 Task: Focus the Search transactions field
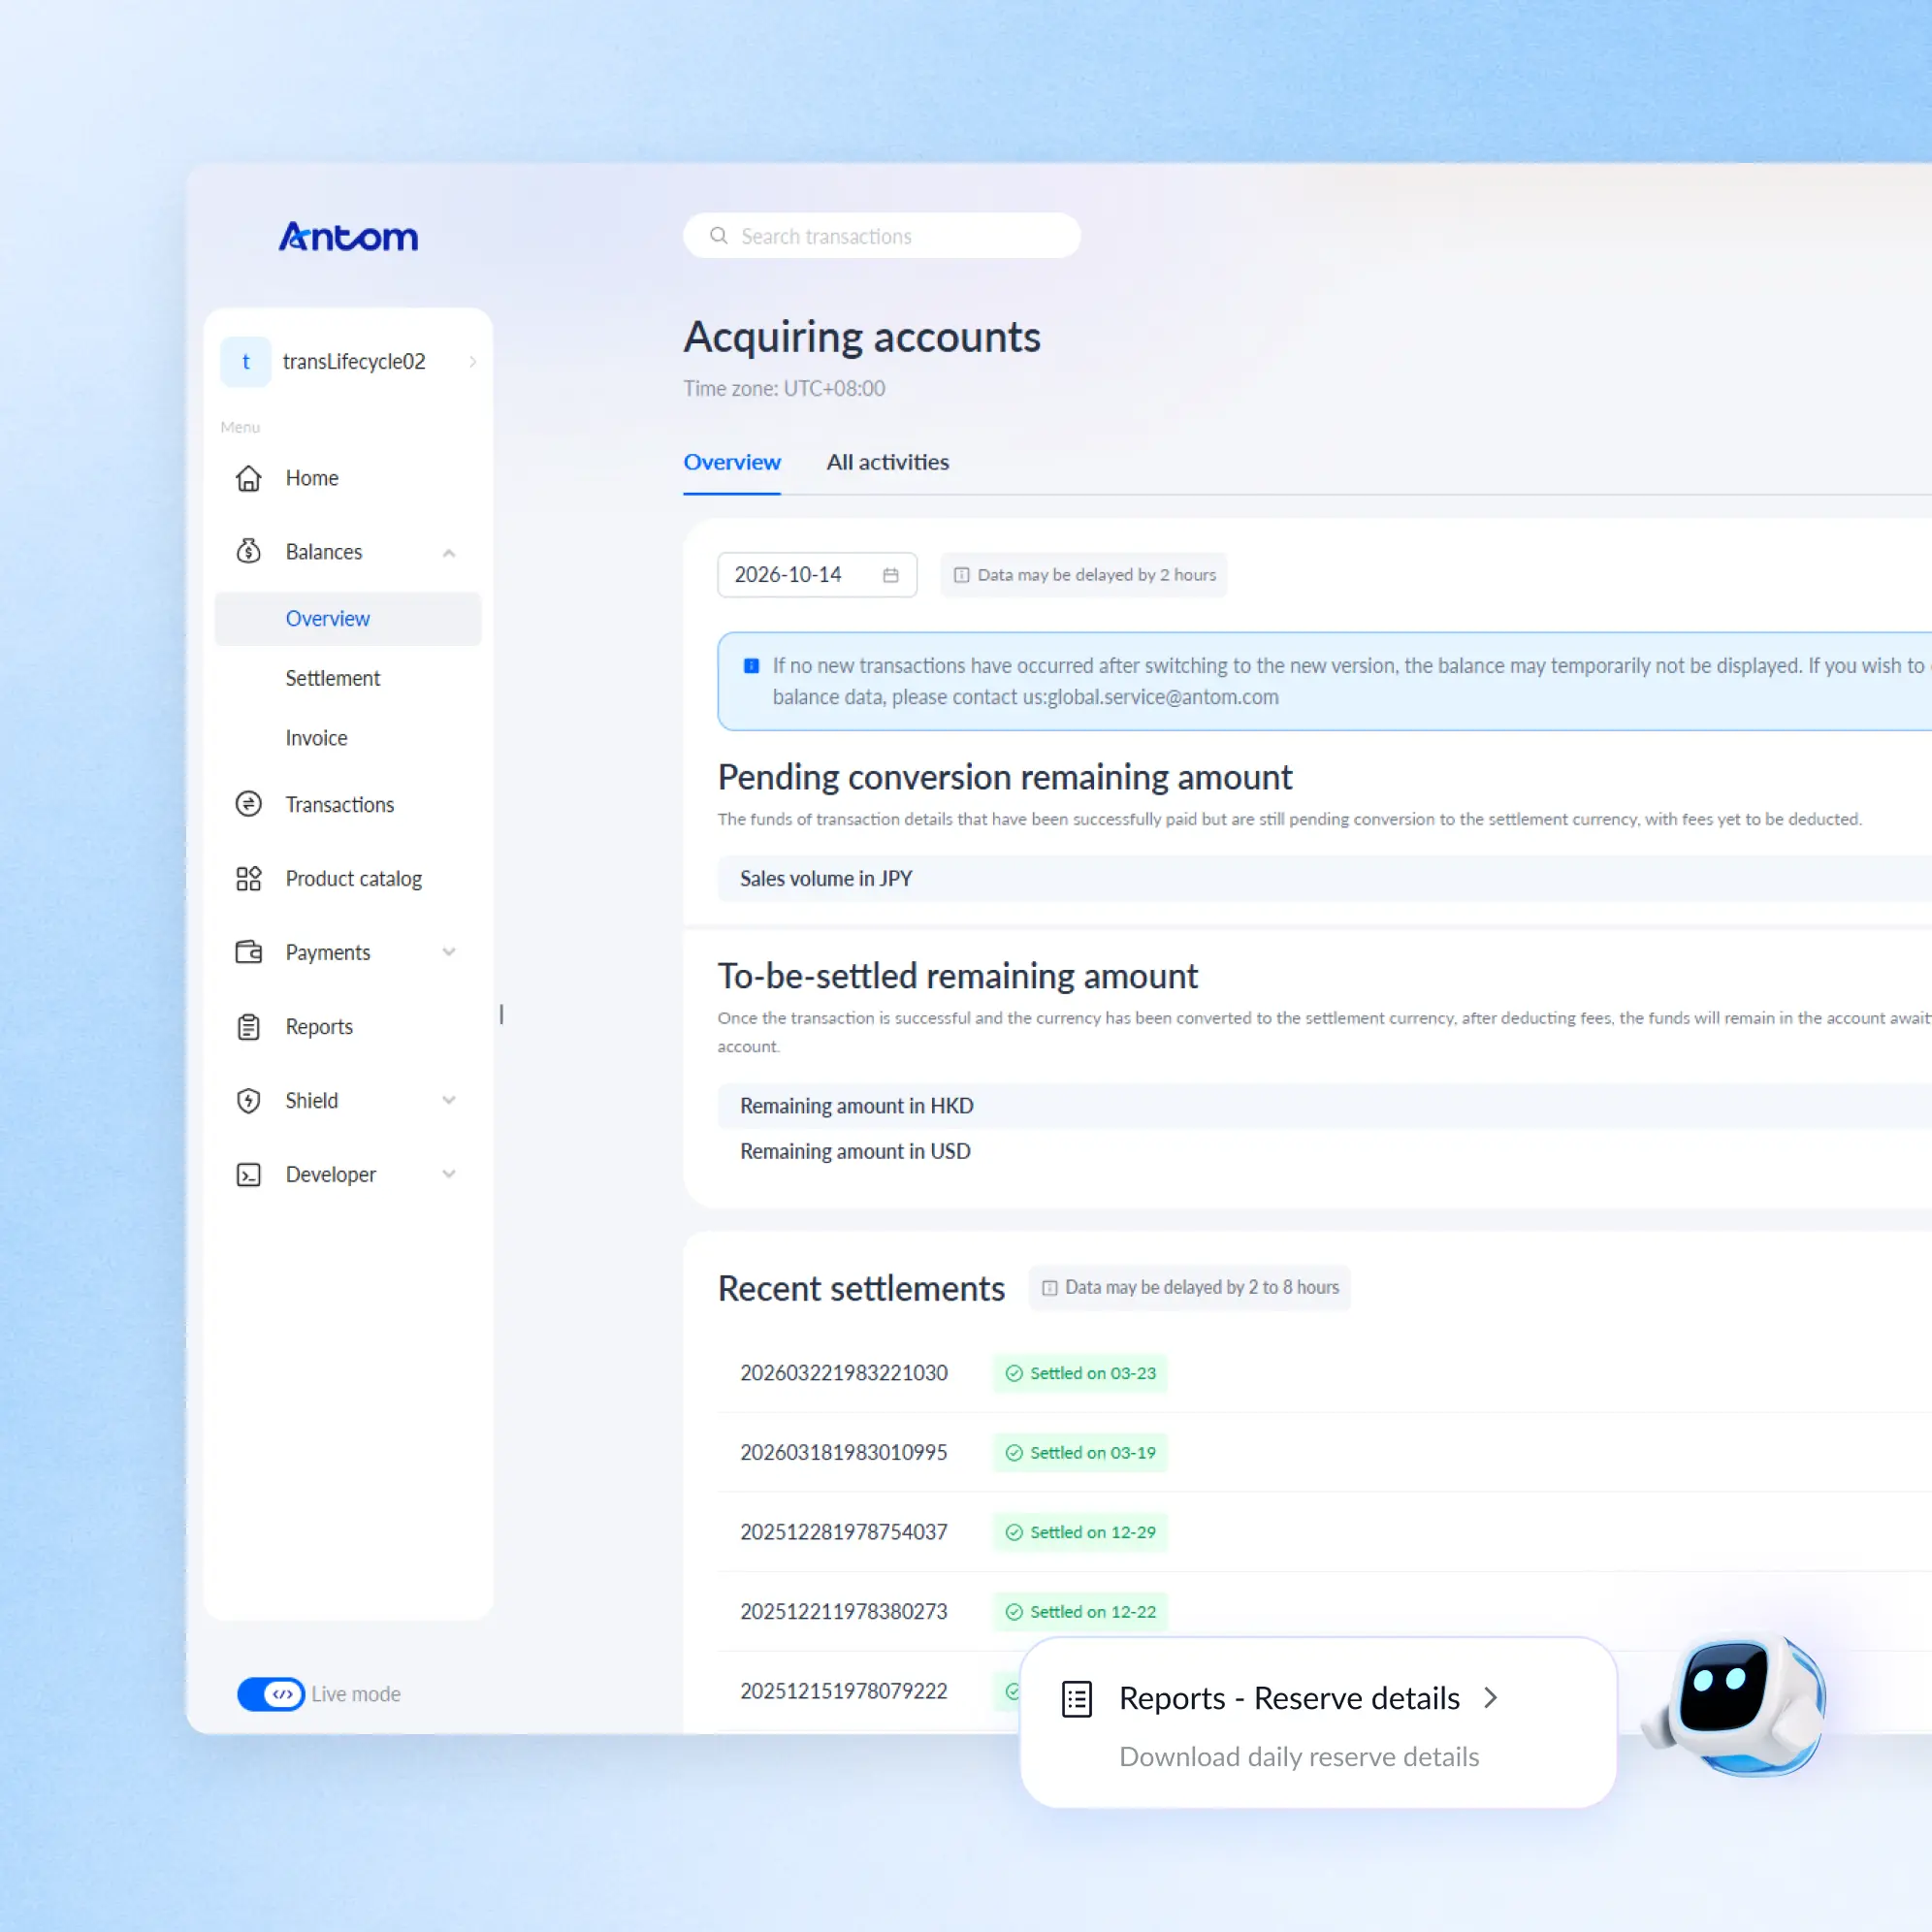[881, 236]
